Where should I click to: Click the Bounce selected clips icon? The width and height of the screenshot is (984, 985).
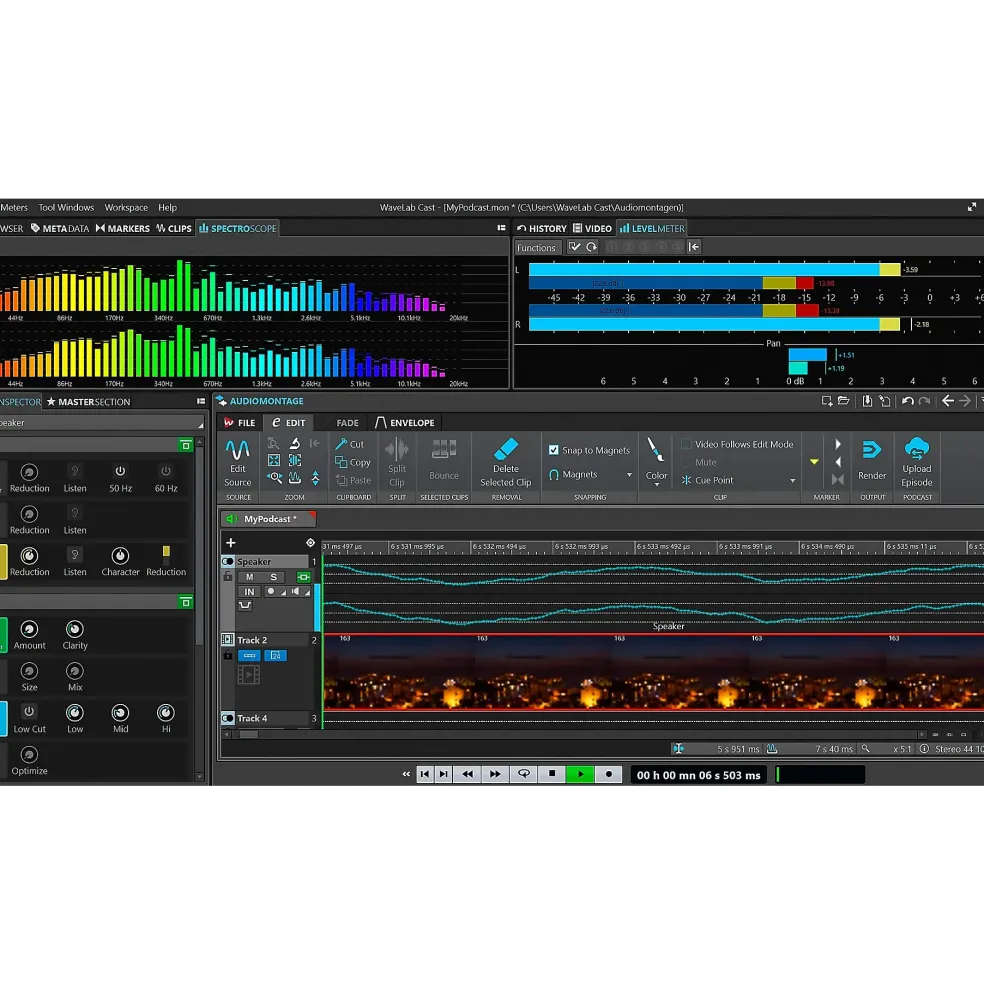click(444, 460)
